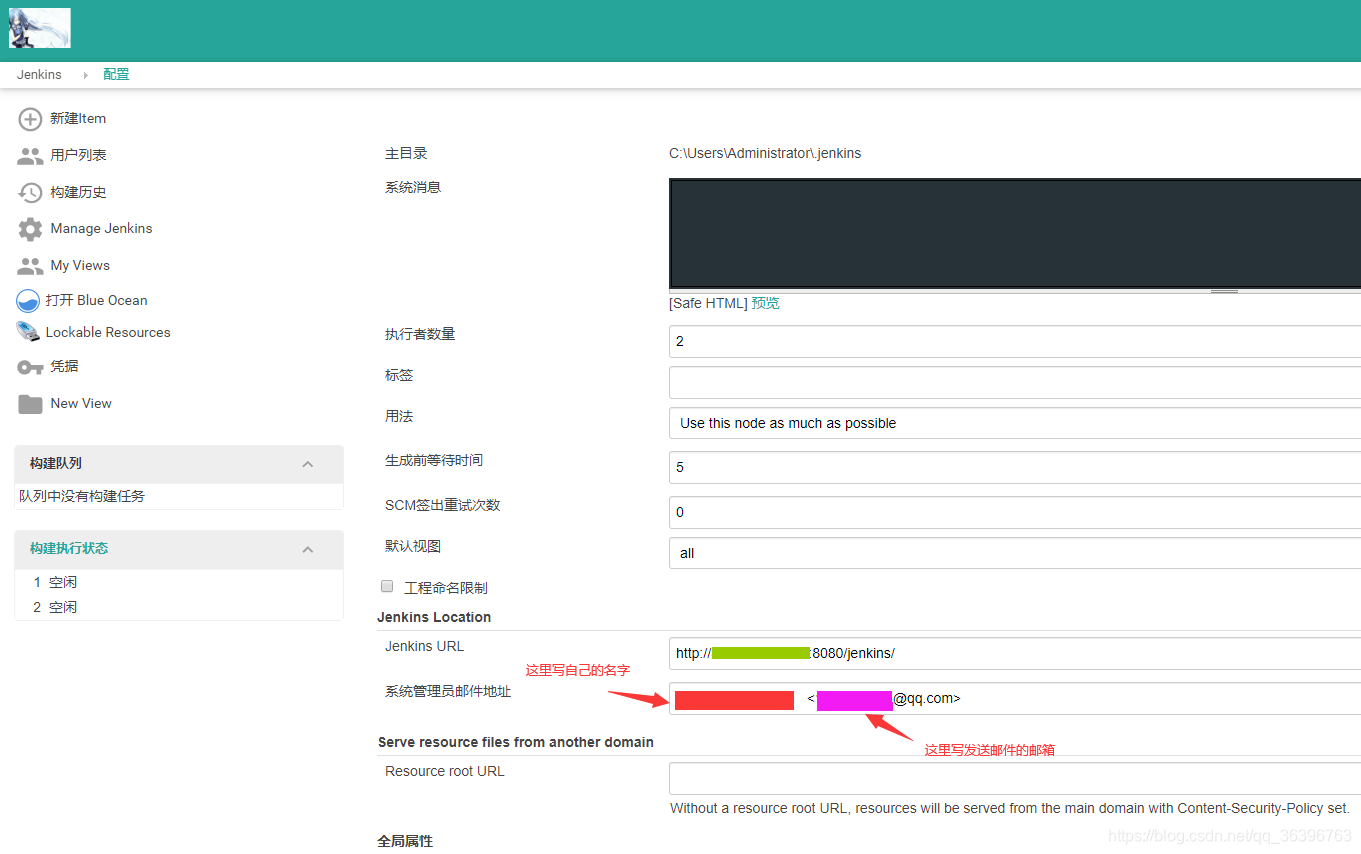Click the Lockable Resources icon

28,332
